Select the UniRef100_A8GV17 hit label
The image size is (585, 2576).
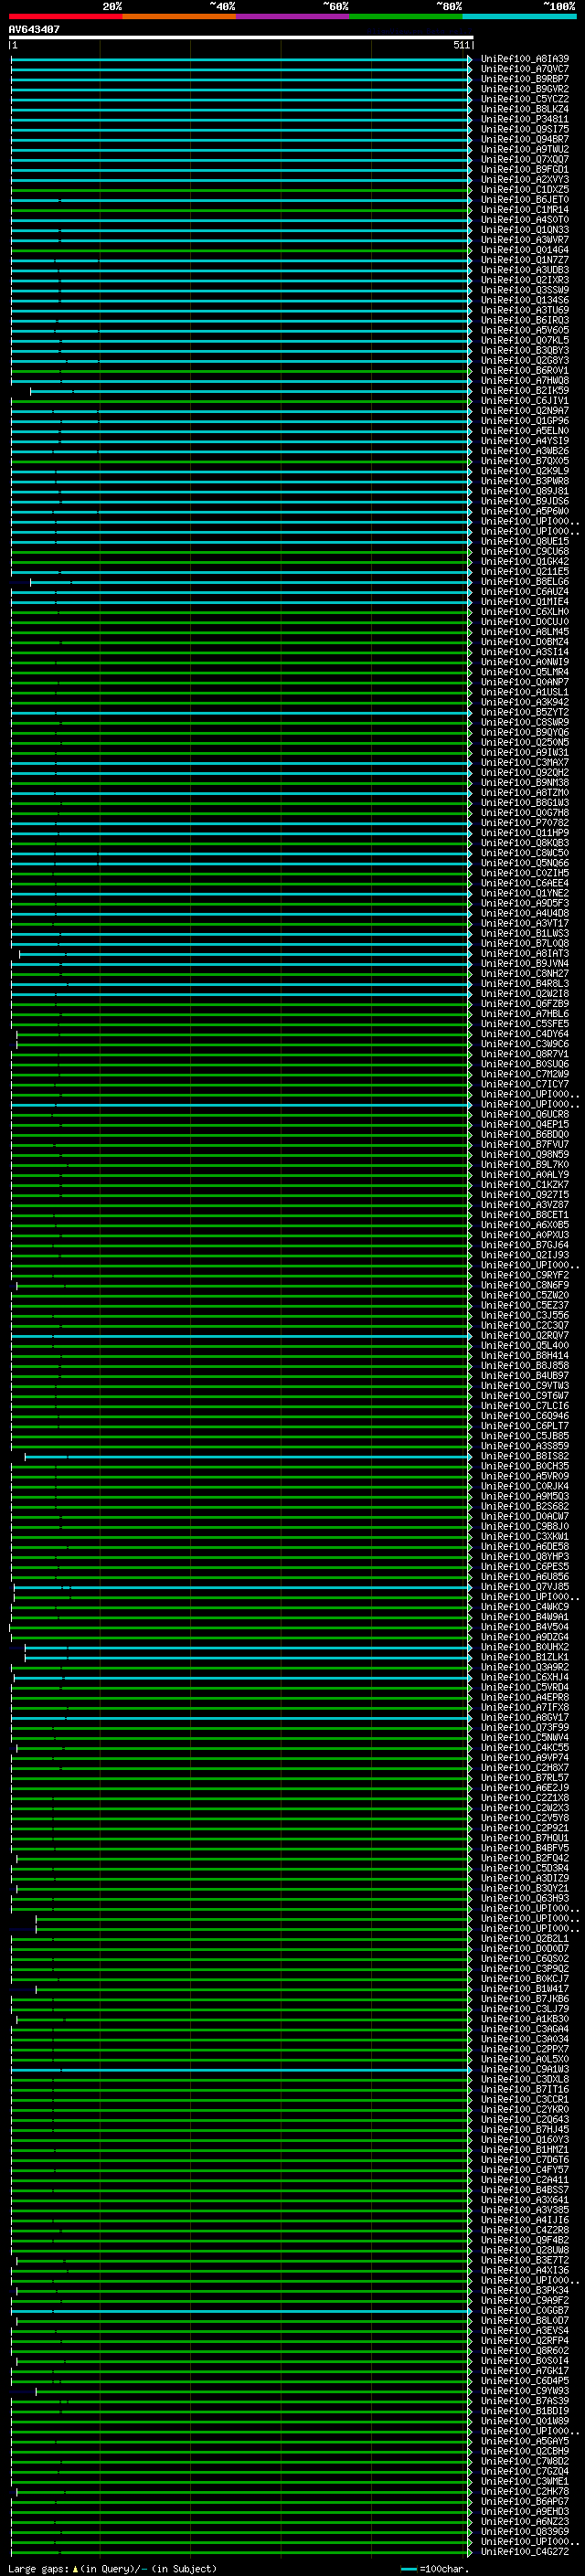point(524,1718)
